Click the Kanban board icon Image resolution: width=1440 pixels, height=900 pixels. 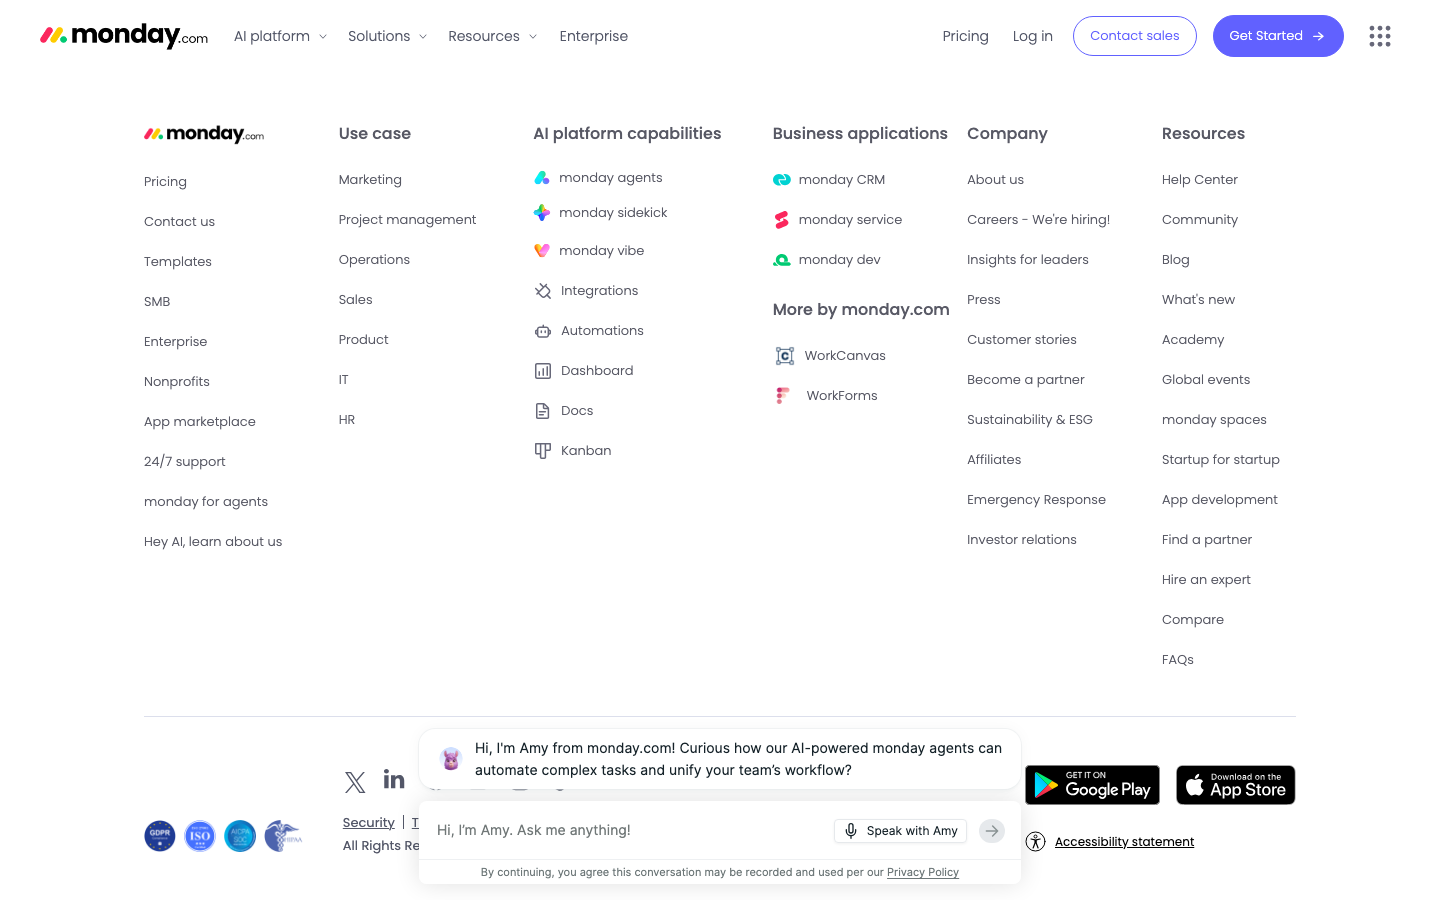543,451
